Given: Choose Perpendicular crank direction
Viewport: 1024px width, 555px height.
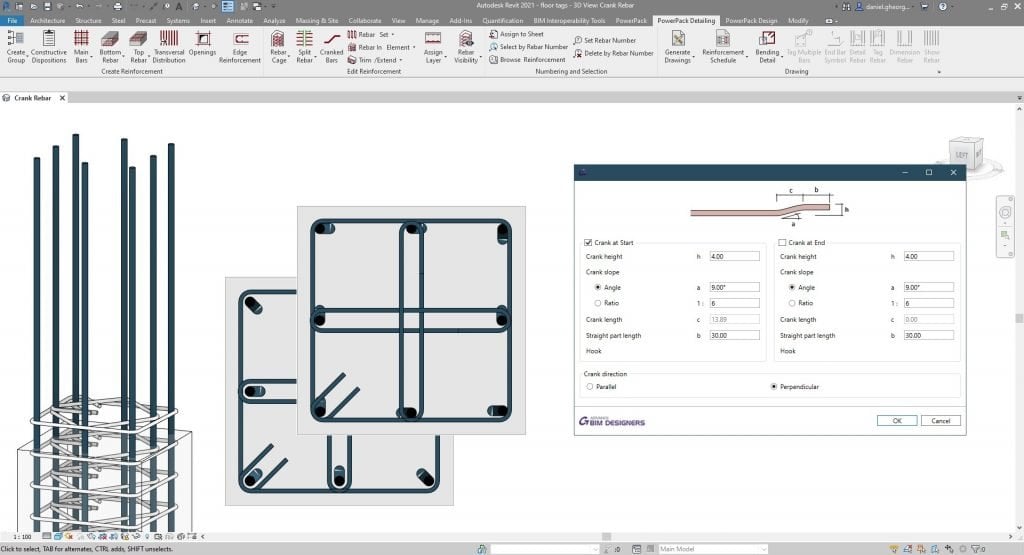Looking at the screenshot, I should 774,387.
